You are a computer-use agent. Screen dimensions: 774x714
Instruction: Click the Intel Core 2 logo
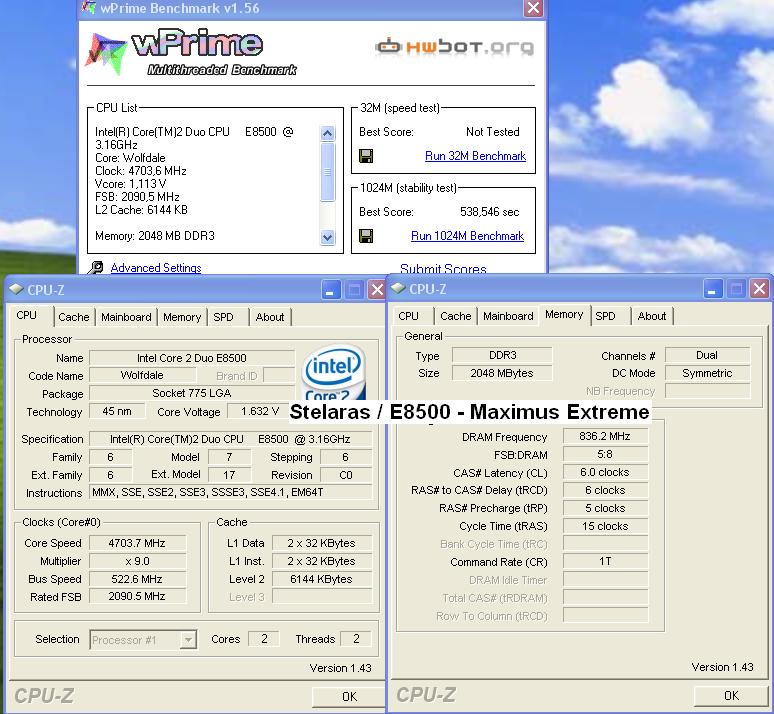point(334,373)
